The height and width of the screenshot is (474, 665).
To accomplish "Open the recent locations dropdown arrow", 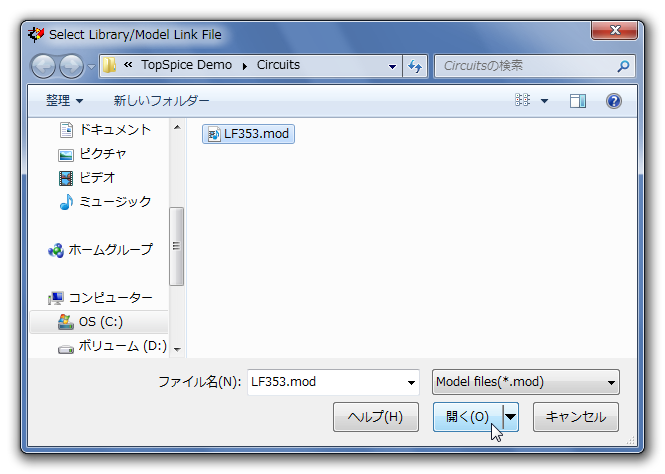I will [x=91, y=67].
